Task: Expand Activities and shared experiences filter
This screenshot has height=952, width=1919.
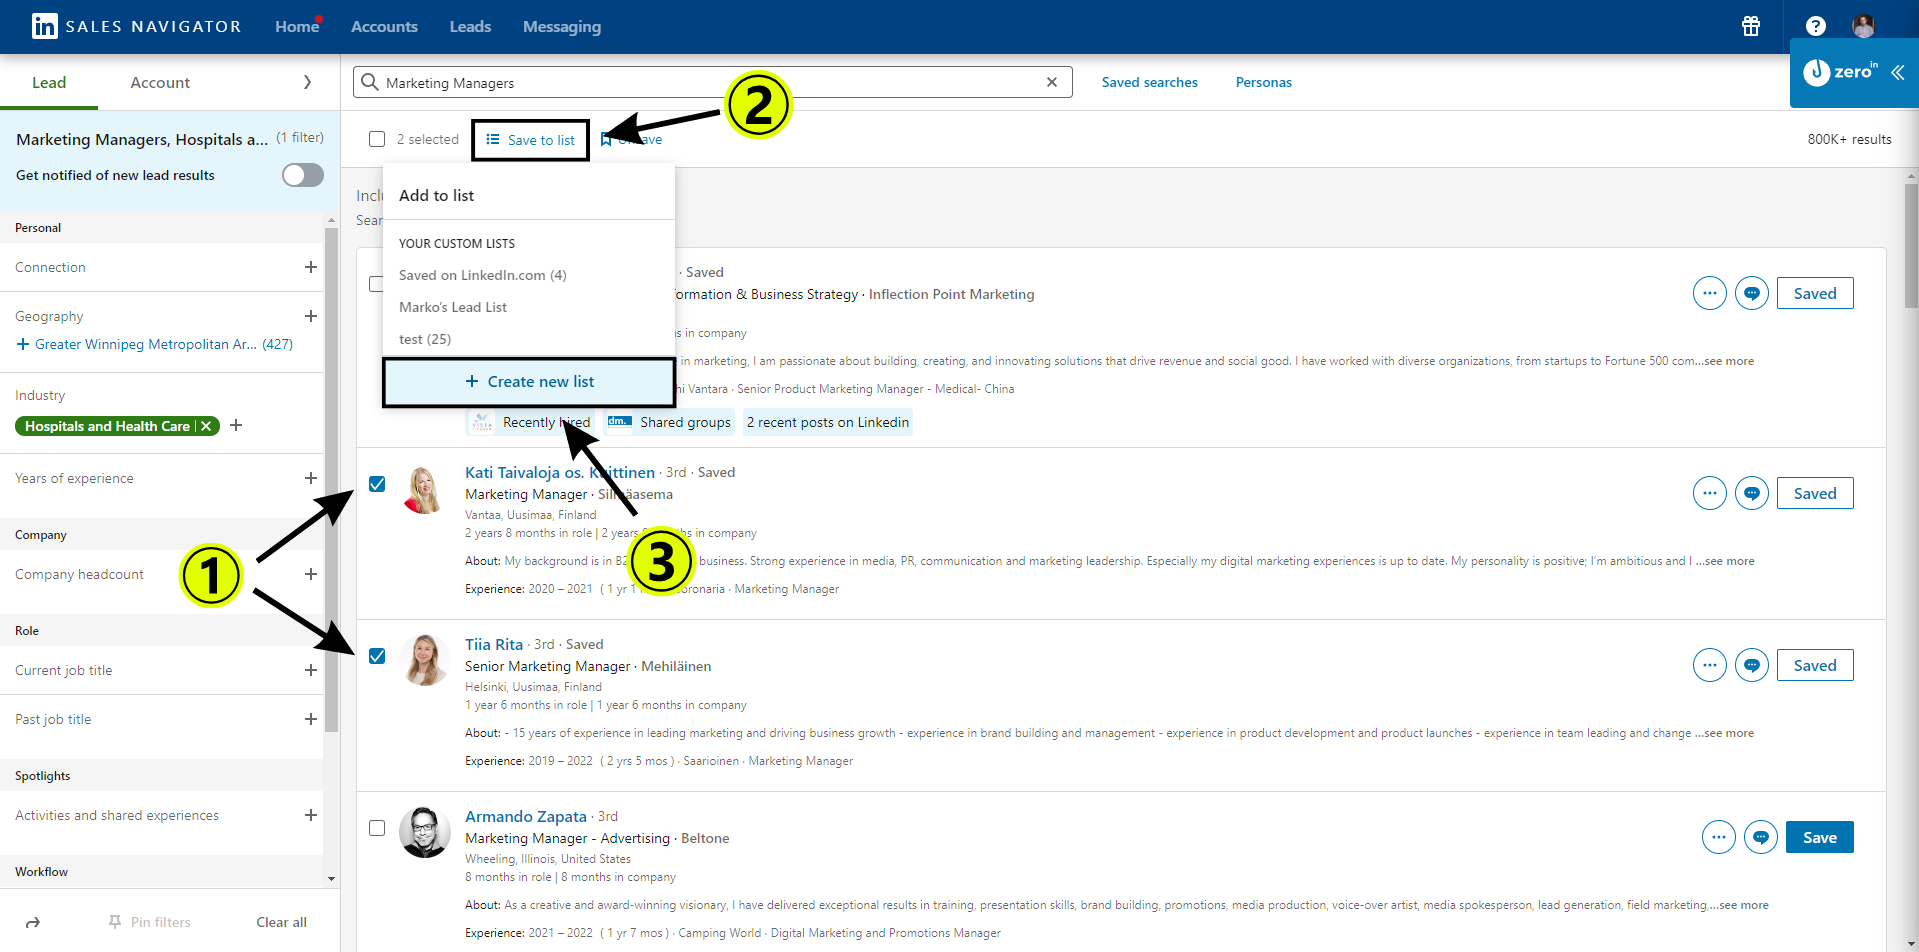Action: point(311,815)
